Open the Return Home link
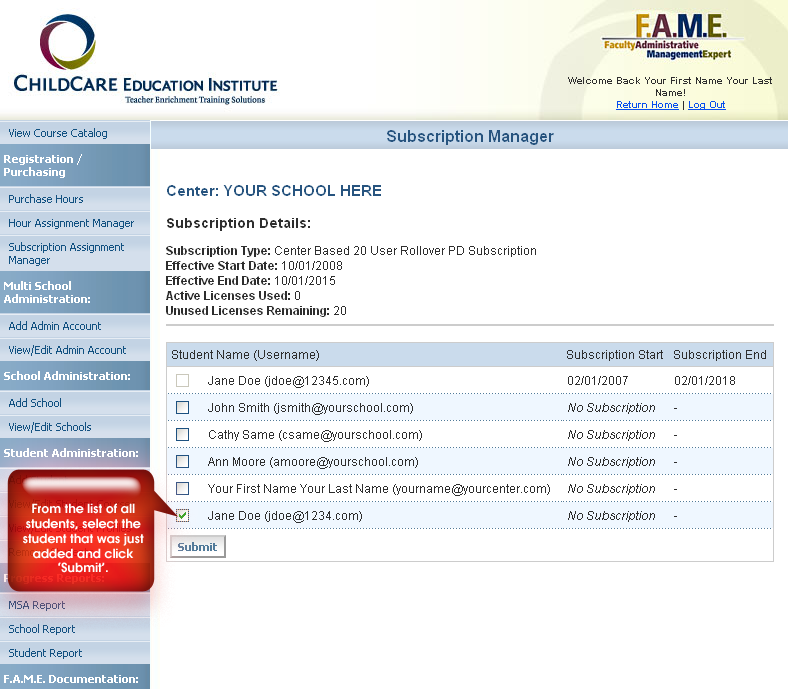The image size is (788, 689). pyautogui.click(x=647, y=105)
